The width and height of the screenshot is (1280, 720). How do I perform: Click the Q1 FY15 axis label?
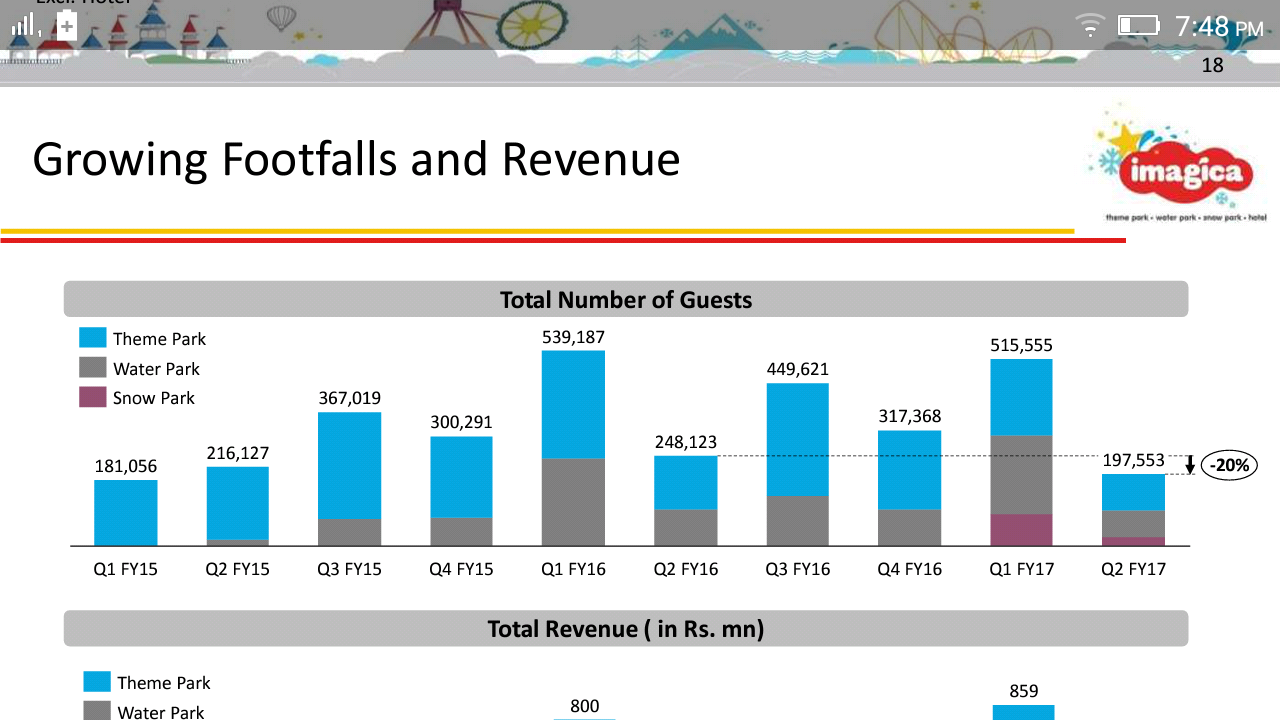point(126,569)
